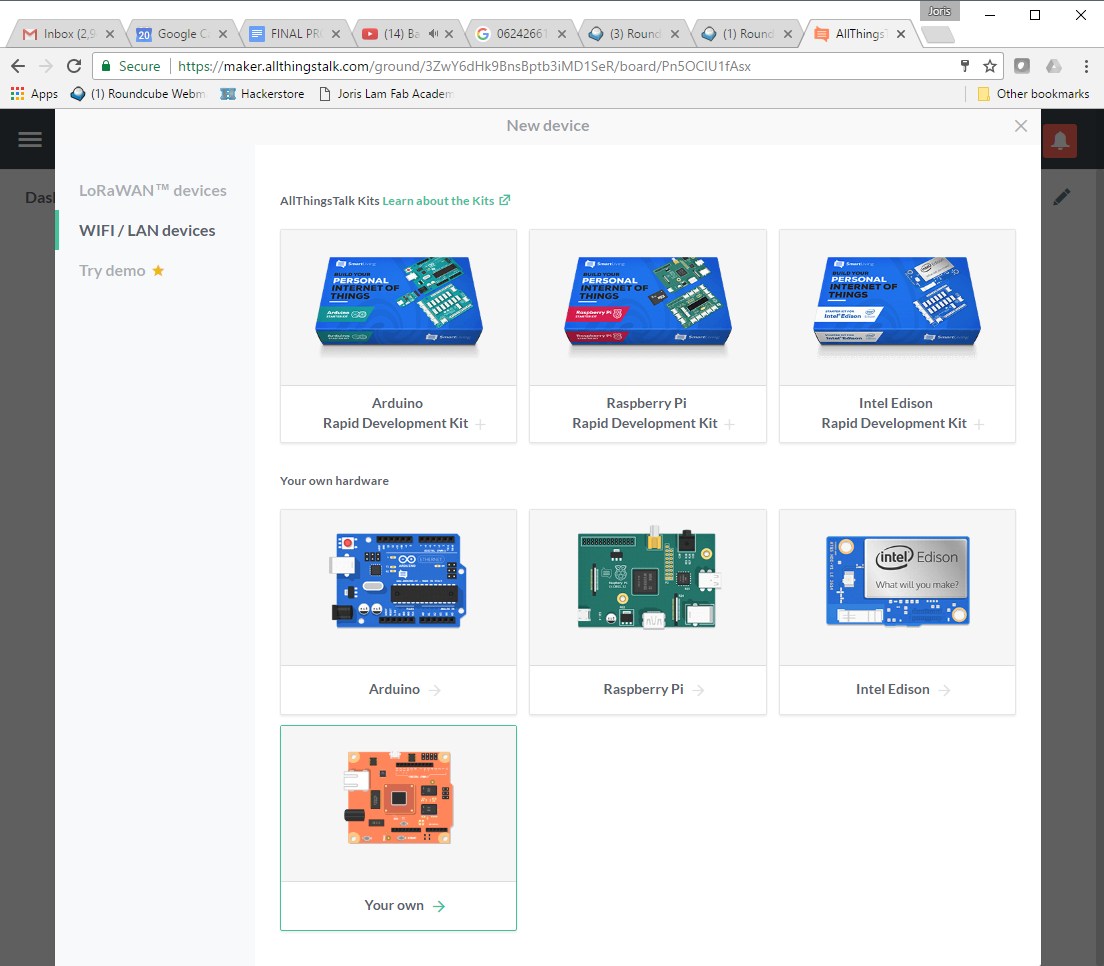Click green arrow next to Your own
Screen dimensions: 1104x966
439,906
